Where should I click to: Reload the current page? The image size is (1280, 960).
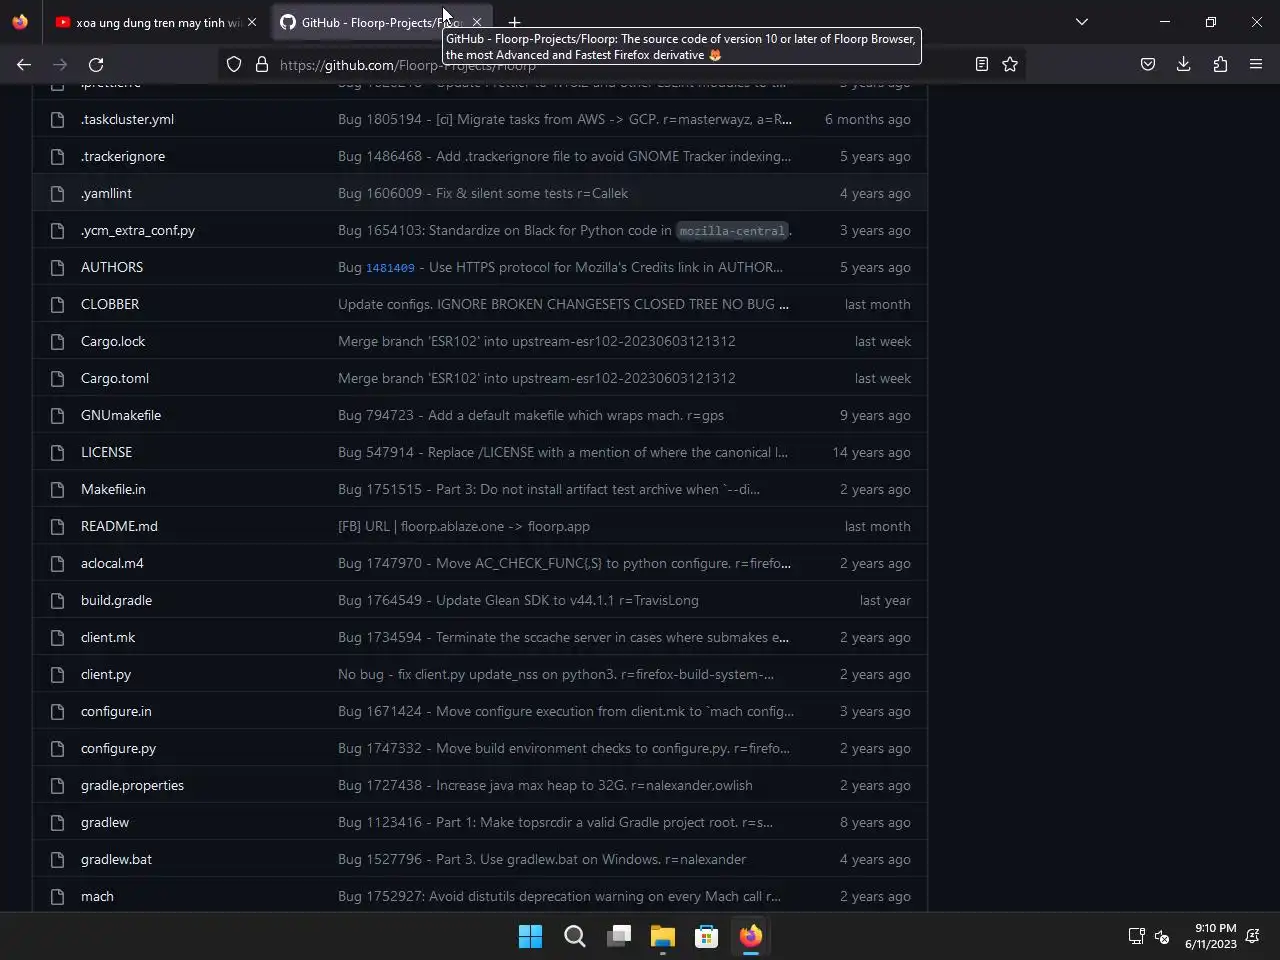coord(96,64)
